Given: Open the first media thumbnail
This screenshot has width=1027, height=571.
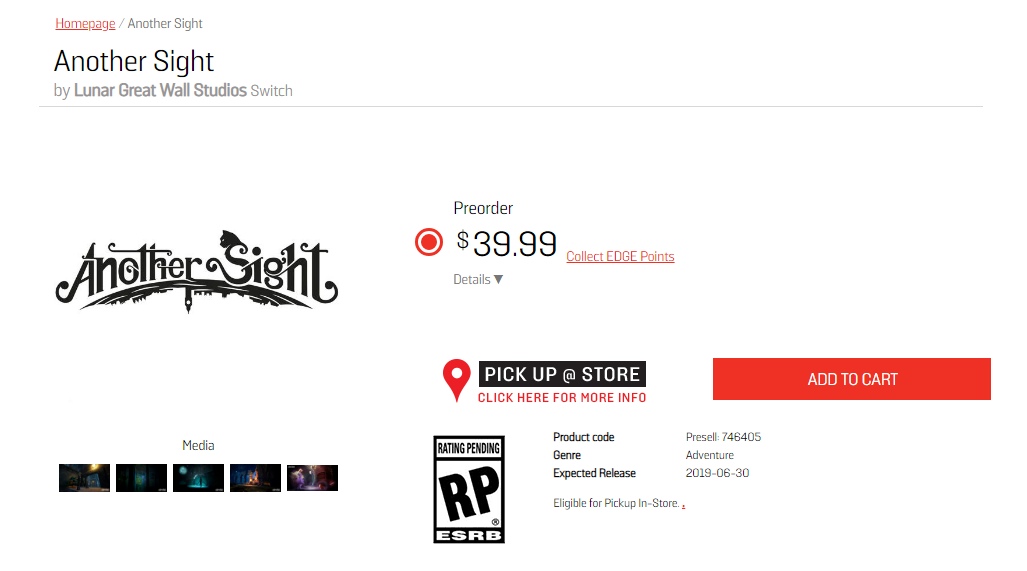Looking at the screenshot, I should [84, 478].
